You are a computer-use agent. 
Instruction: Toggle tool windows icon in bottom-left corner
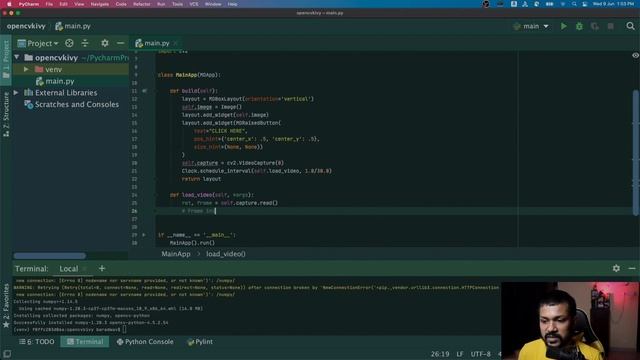pyautogui.click(x=7, y=354)
